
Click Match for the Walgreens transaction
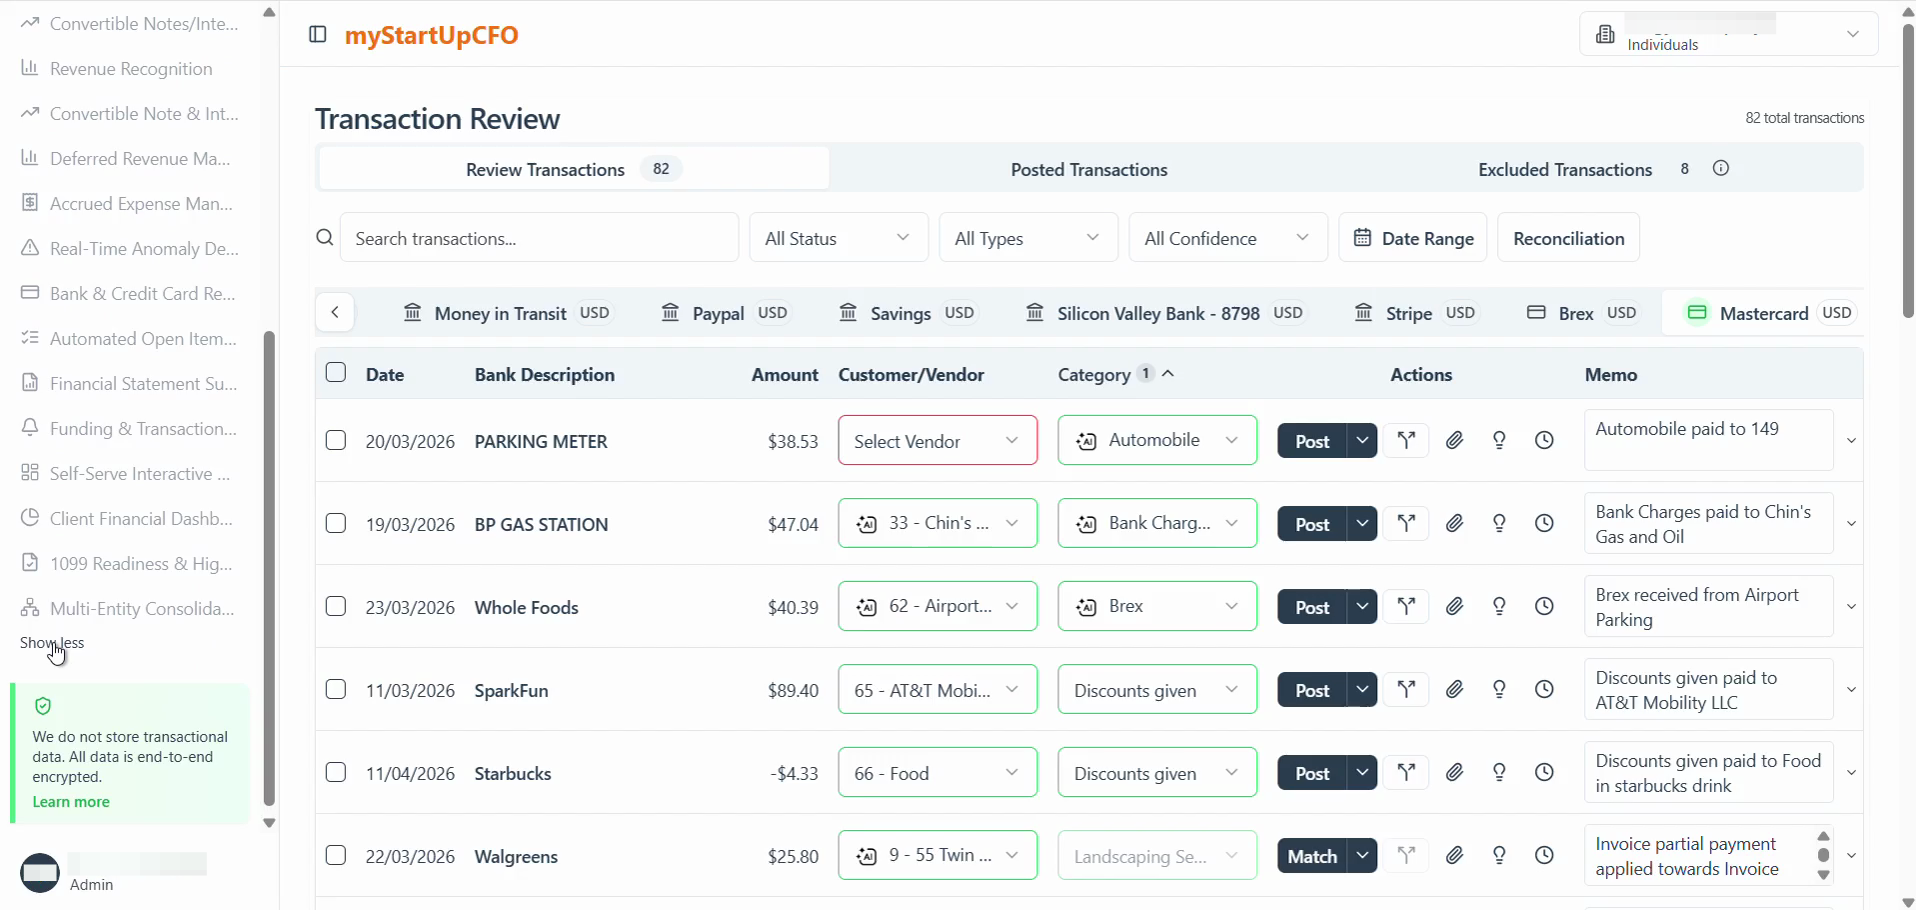(1312, 855)
